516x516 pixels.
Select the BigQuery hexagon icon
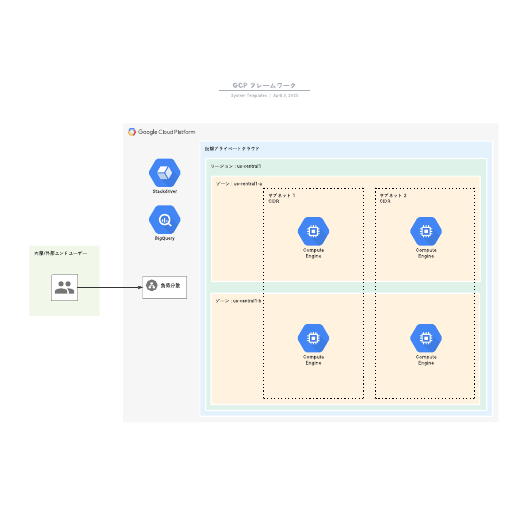tap(165, 220)
